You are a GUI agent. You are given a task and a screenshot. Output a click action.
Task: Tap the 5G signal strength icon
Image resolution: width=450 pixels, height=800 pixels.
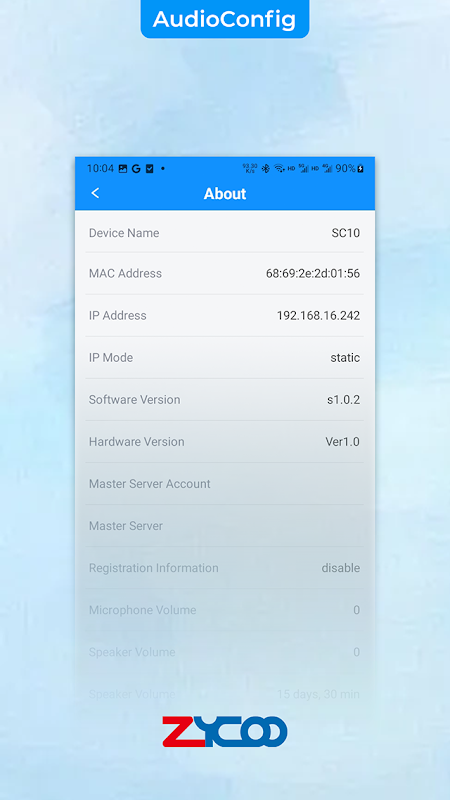[x=304, y=168]
